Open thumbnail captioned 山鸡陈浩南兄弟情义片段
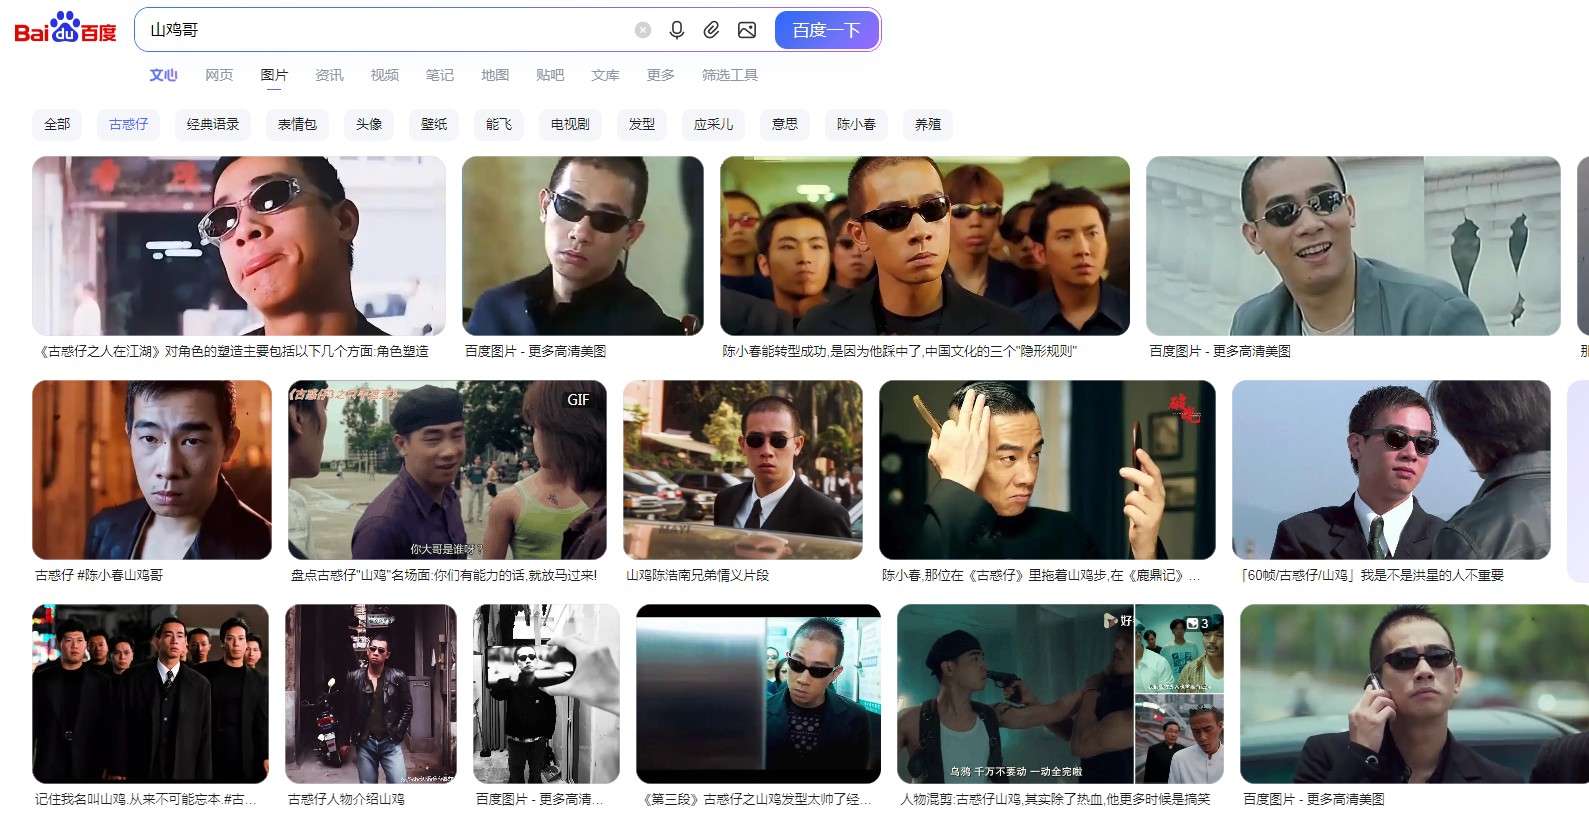Image resolution: width=1589 pixels, height=828 pixels. coord(743,470)
